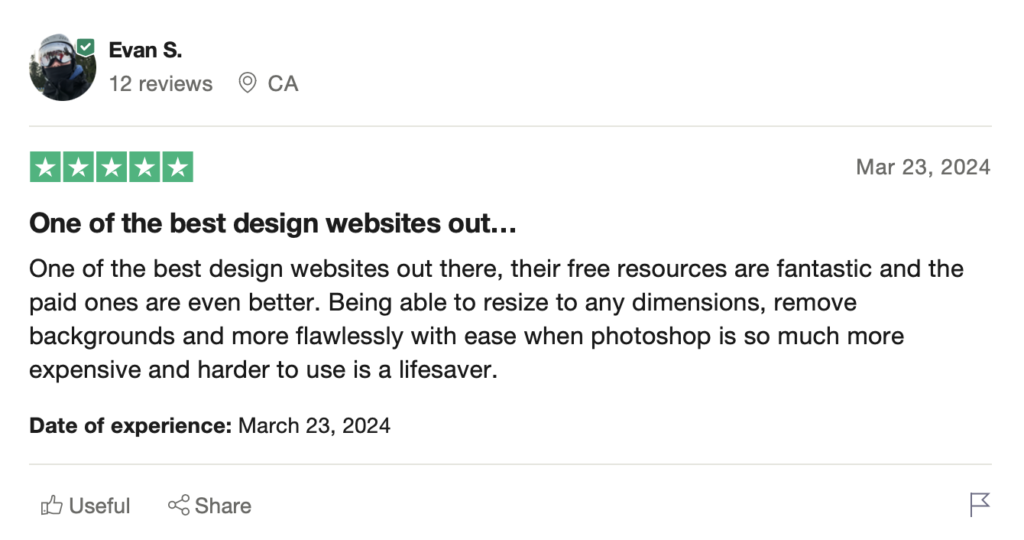Open the "One of the best design websites out…" title
Image resolution: width=1024 pixels, height=540 pixels.
(x=273, y=224)
